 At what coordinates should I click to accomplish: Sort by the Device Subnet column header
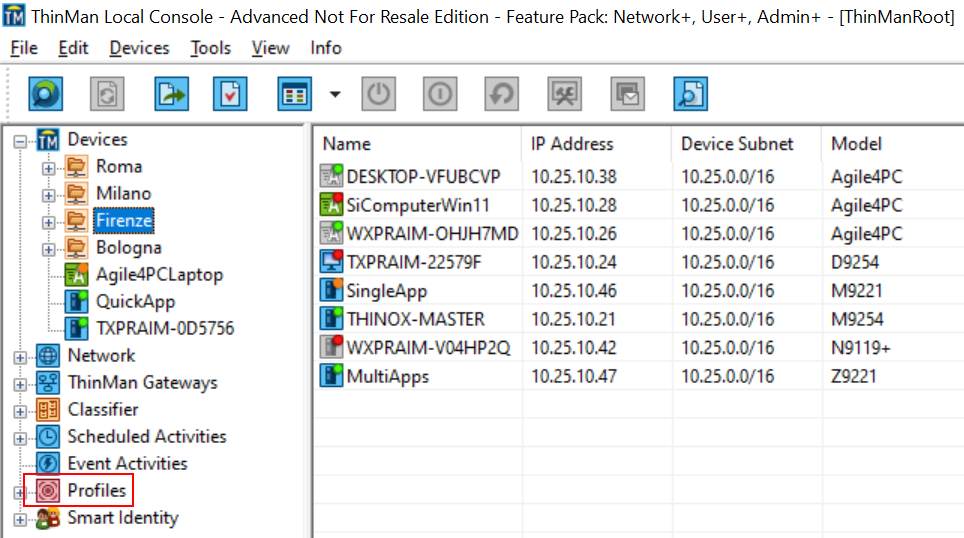[x=746, y=144]
